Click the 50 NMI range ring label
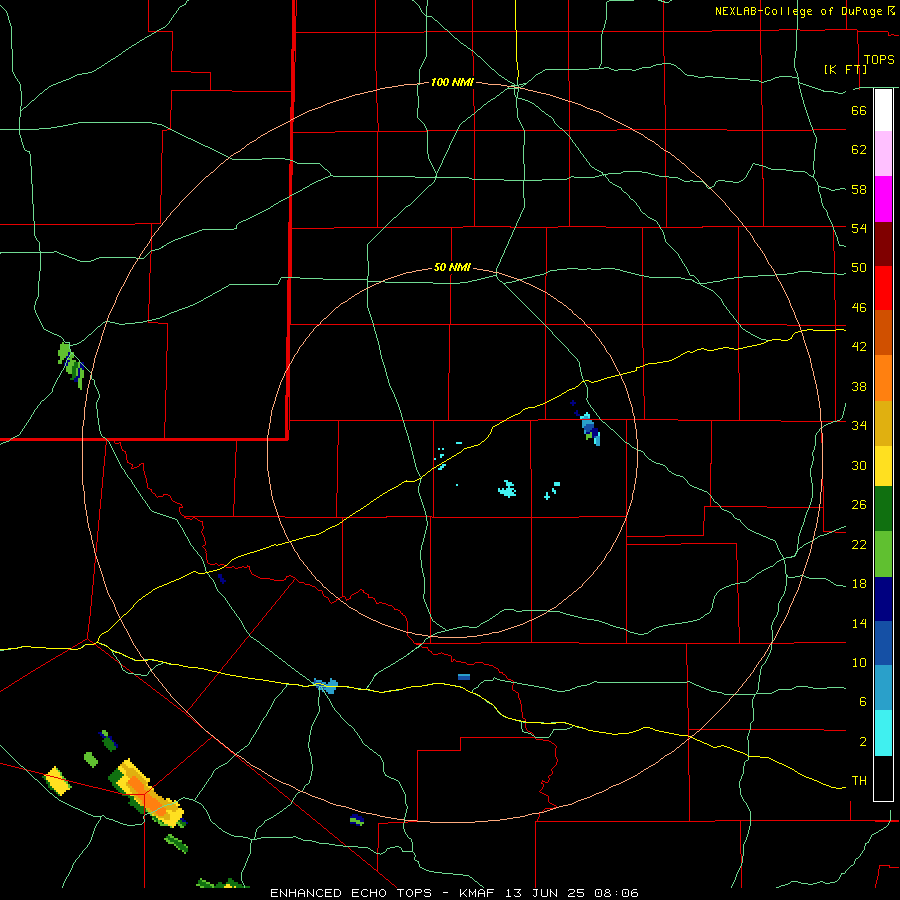The width and height of the screenshot is (900, 900). pos(452,267)
